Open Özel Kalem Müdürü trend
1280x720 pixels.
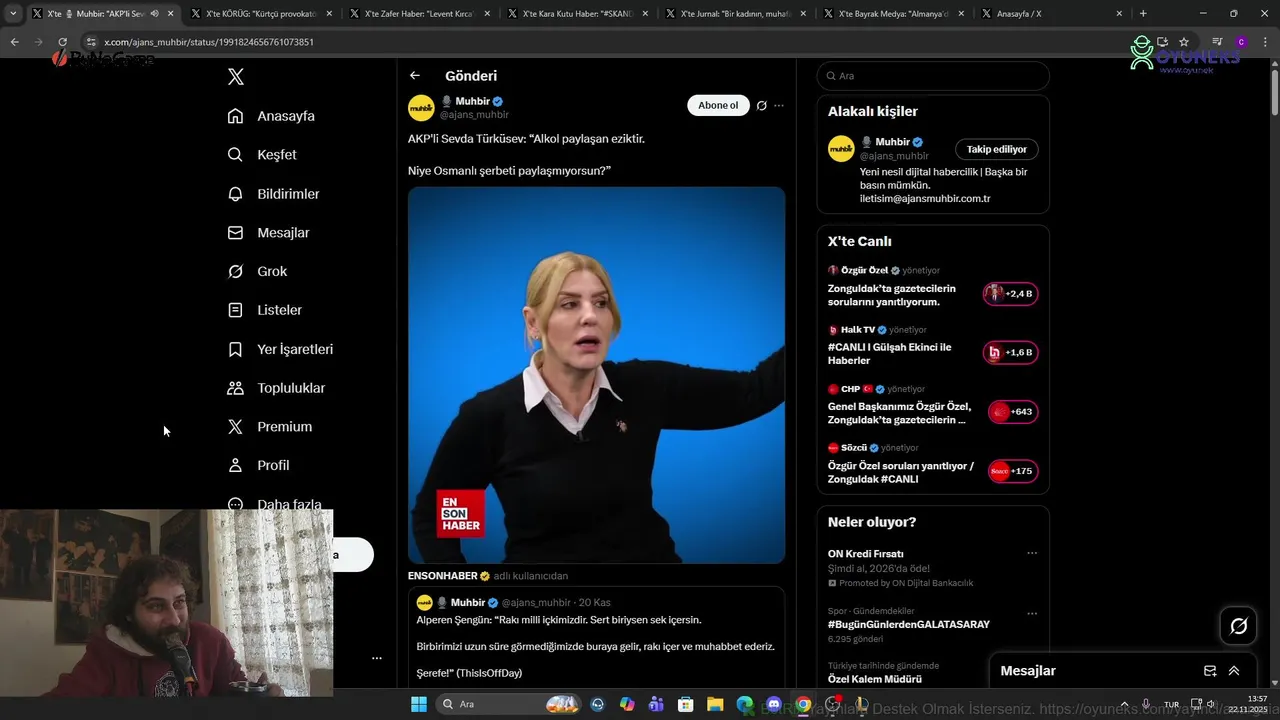click(x=875, y=679)
